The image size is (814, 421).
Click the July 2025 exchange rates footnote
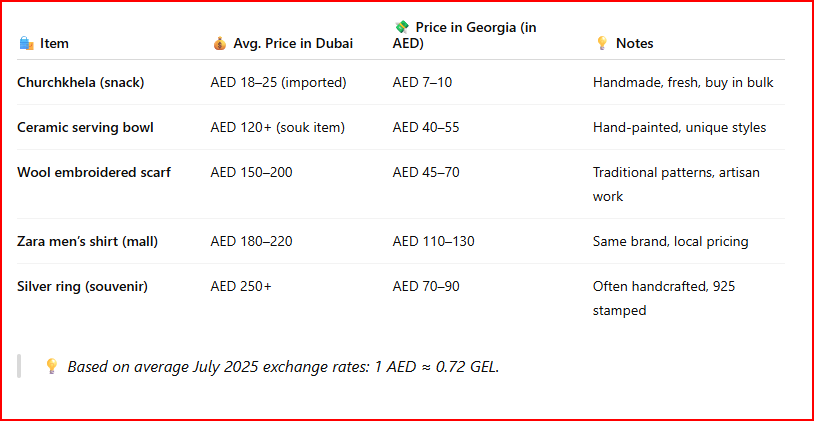coord(283,366)
